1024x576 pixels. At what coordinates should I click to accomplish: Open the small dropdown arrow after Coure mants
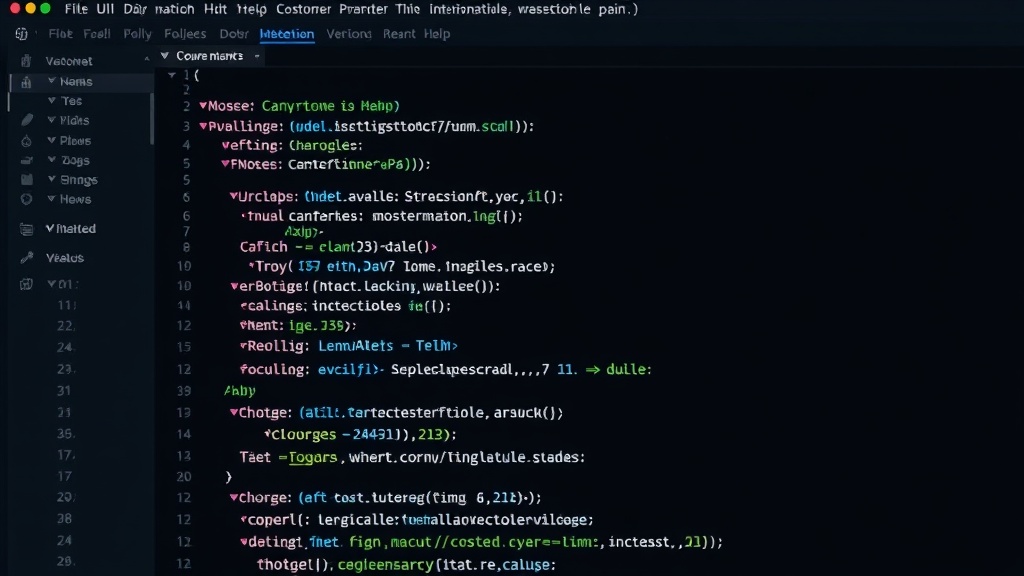coord(257,56)
